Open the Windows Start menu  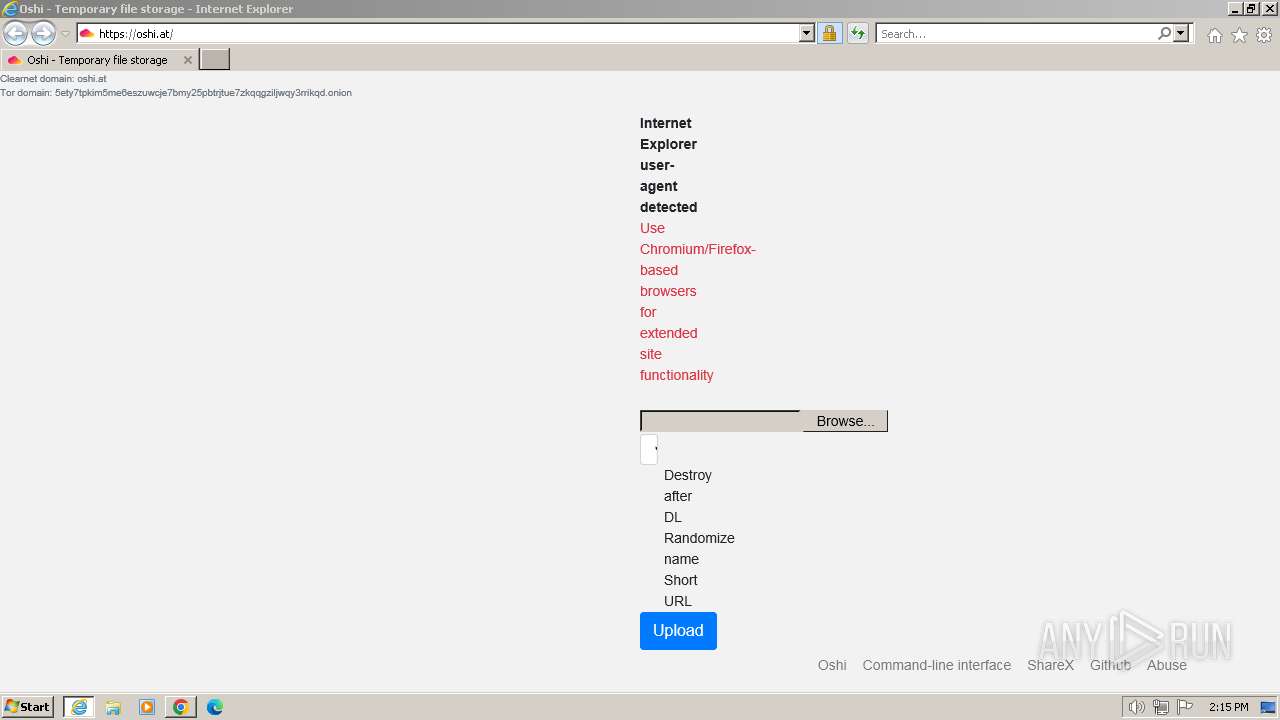(x=28, y=707)
